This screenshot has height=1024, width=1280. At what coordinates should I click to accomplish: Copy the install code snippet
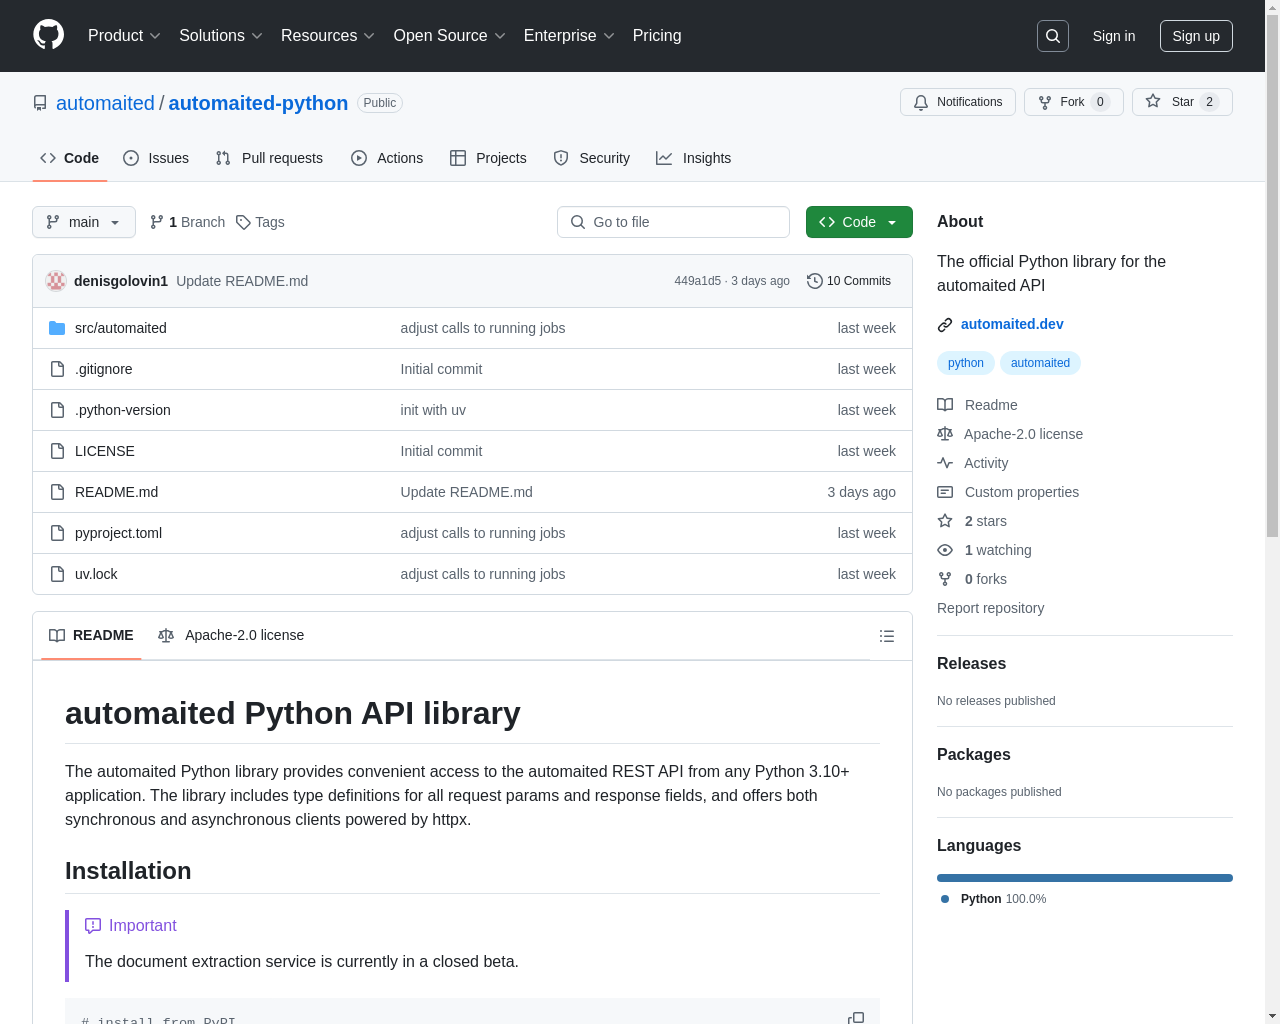pyautogui.click(x=856, y=1018)
